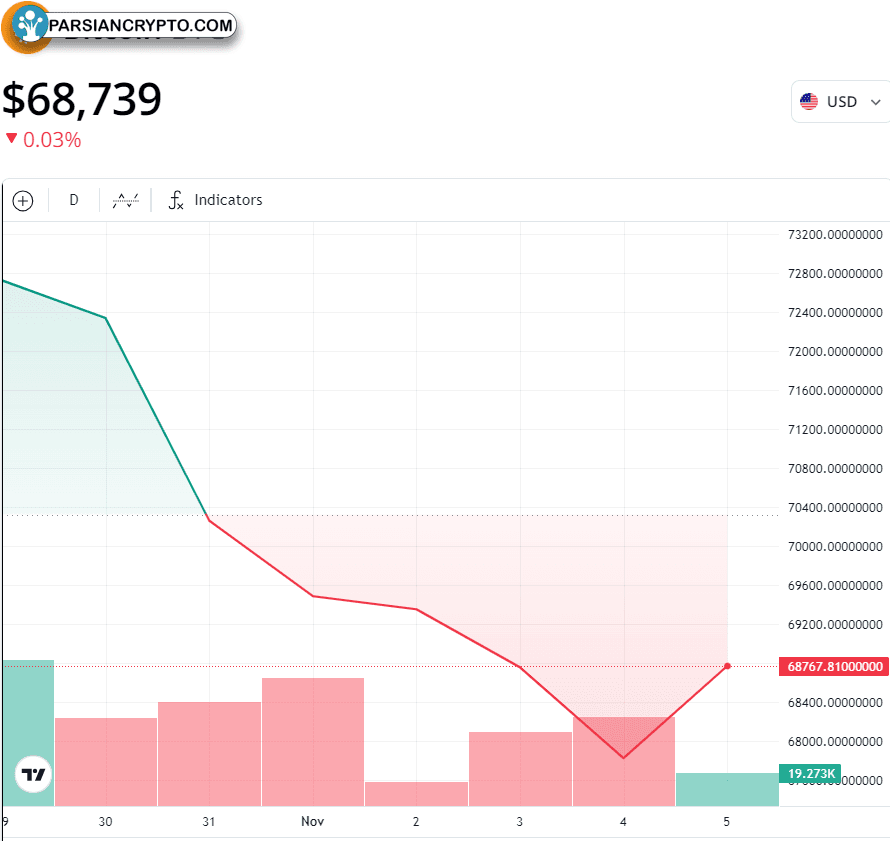Viewport: 890px width, 841px height.
Task: Click the 69600.00000000 axis label
Action: point(835,586)
